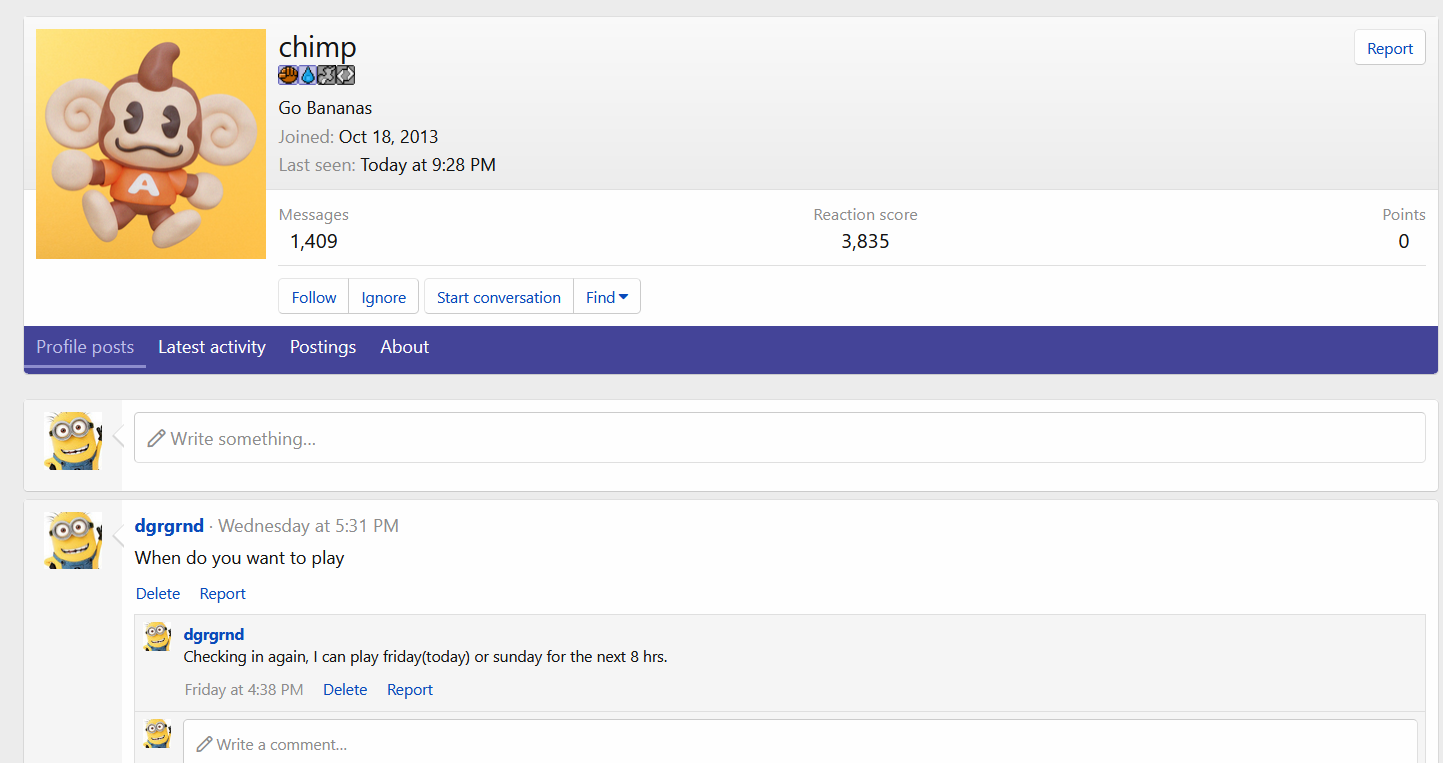Viewport: 1443px width, 763px height.
Task: Follow the user chimp
Action: [x=314, y=297]
